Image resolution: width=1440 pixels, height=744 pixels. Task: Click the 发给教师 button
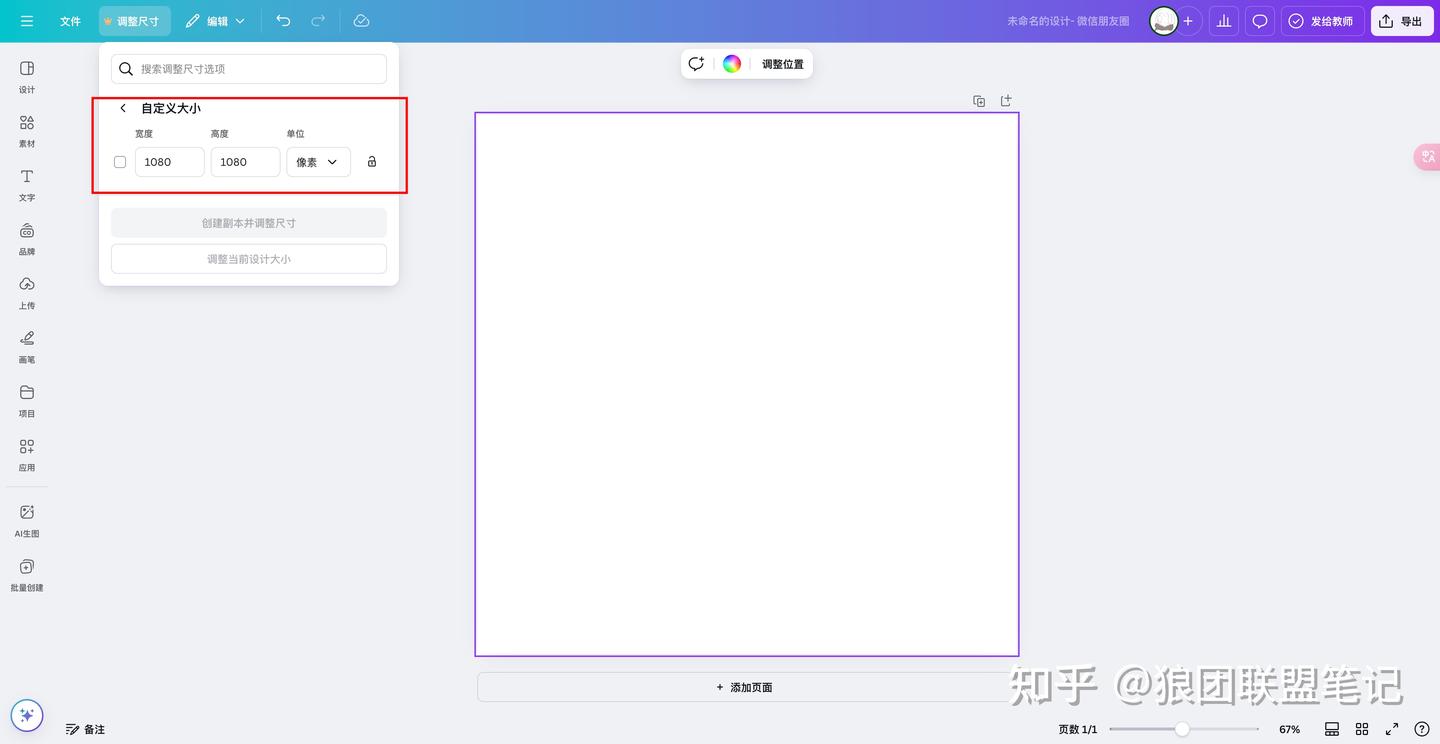[x=1323, y=21]
